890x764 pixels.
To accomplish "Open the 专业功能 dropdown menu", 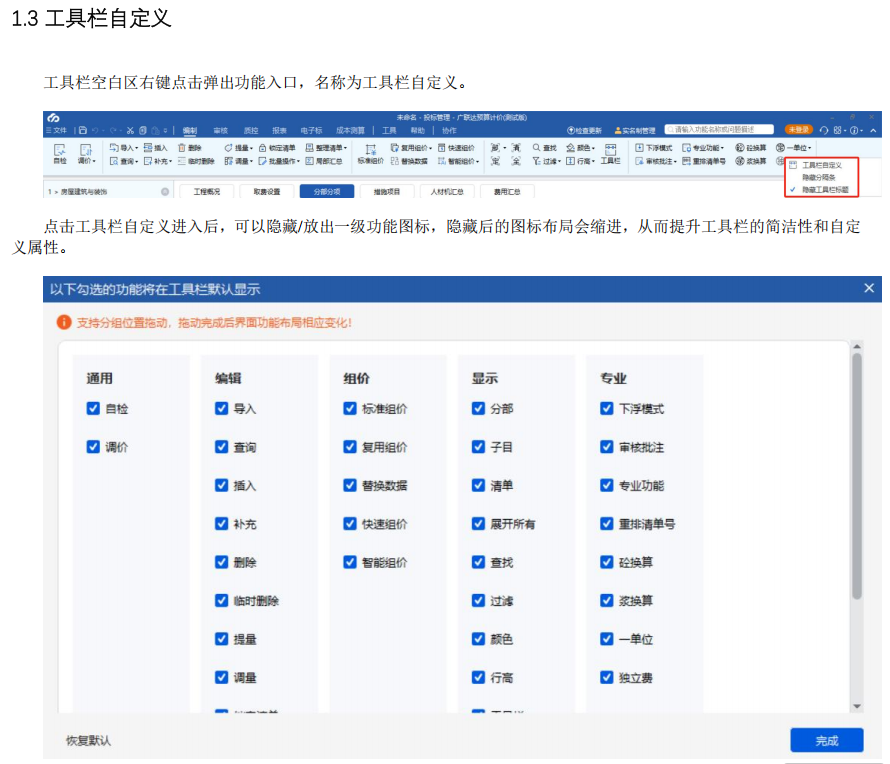I will point(710,149).
